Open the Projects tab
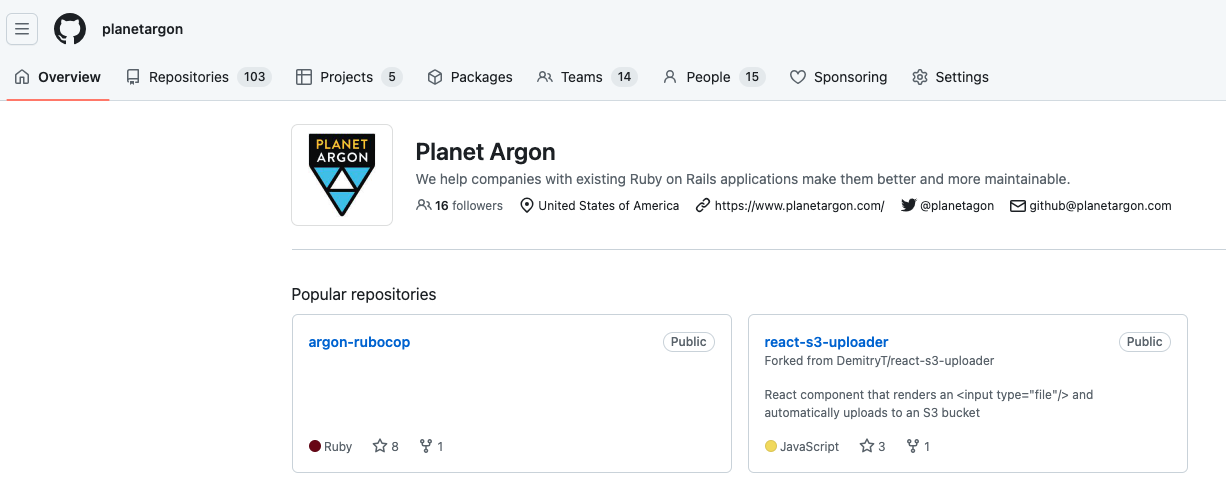This screenshot has height=481, width=1226. (349, 77)
